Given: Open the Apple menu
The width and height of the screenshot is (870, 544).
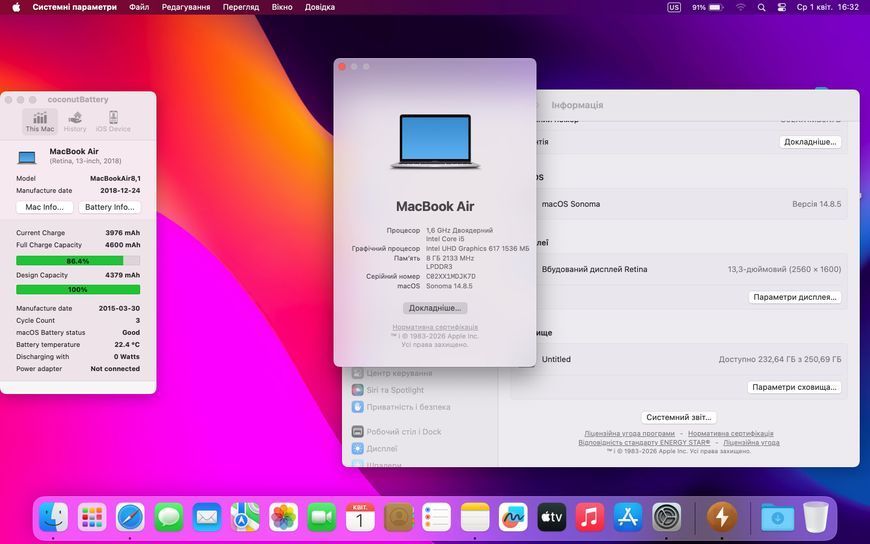Looking at the screenshot, I should coord(16,7).
